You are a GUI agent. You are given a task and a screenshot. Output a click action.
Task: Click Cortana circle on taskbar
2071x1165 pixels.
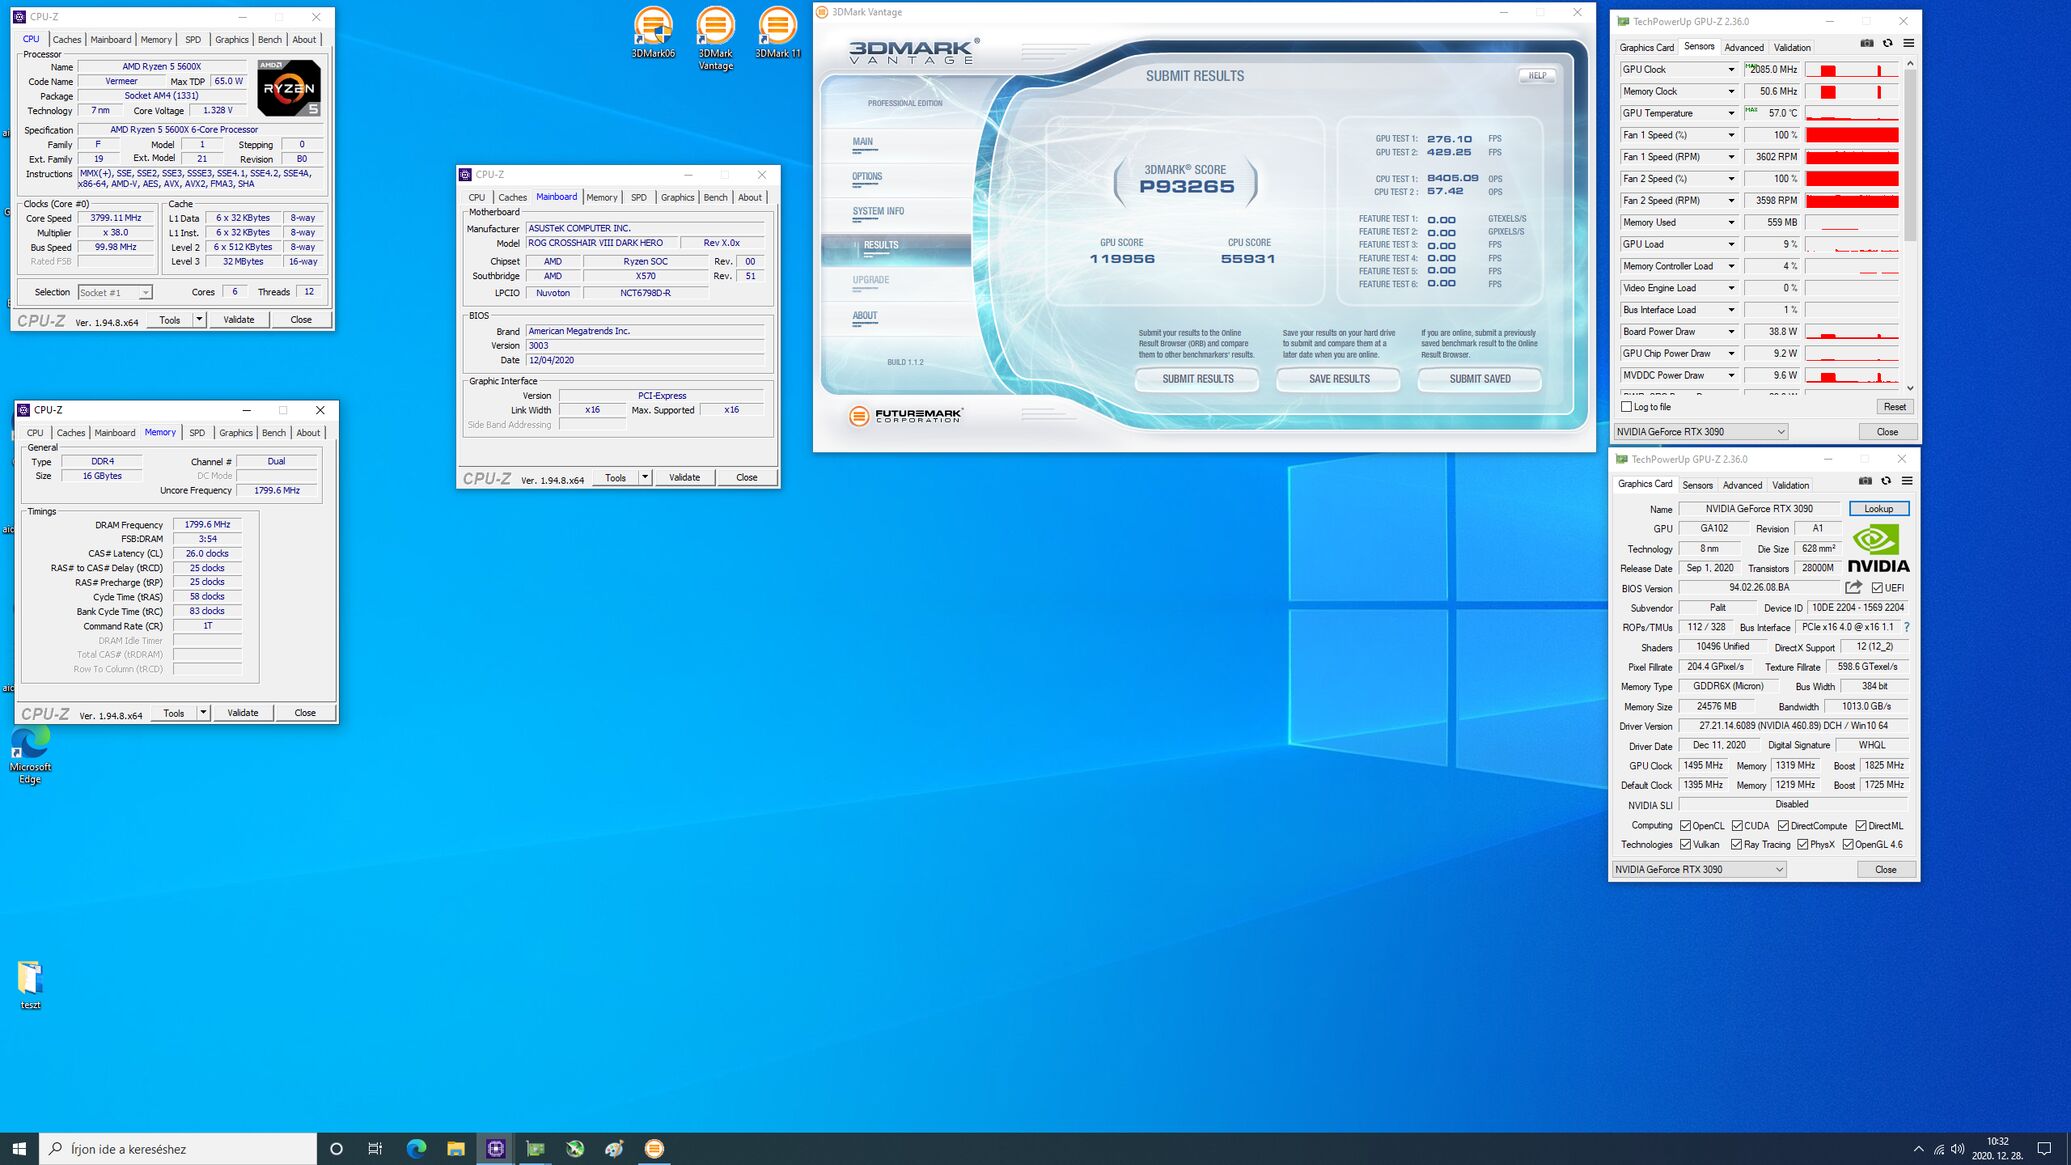(x=336, y=1148)
